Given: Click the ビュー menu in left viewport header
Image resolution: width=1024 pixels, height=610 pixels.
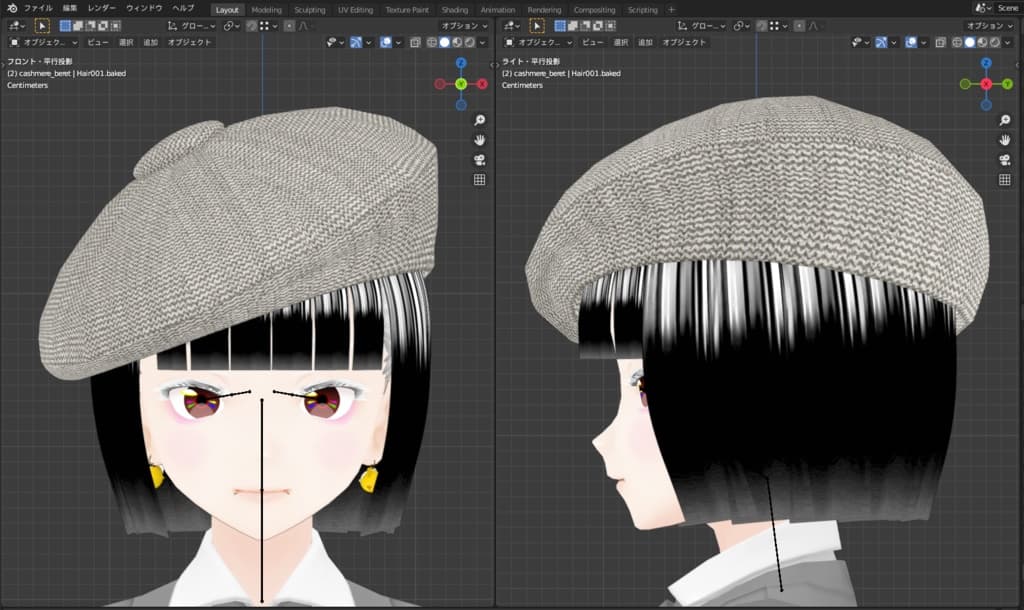Looking at the screenshot, I should [97, 43].
